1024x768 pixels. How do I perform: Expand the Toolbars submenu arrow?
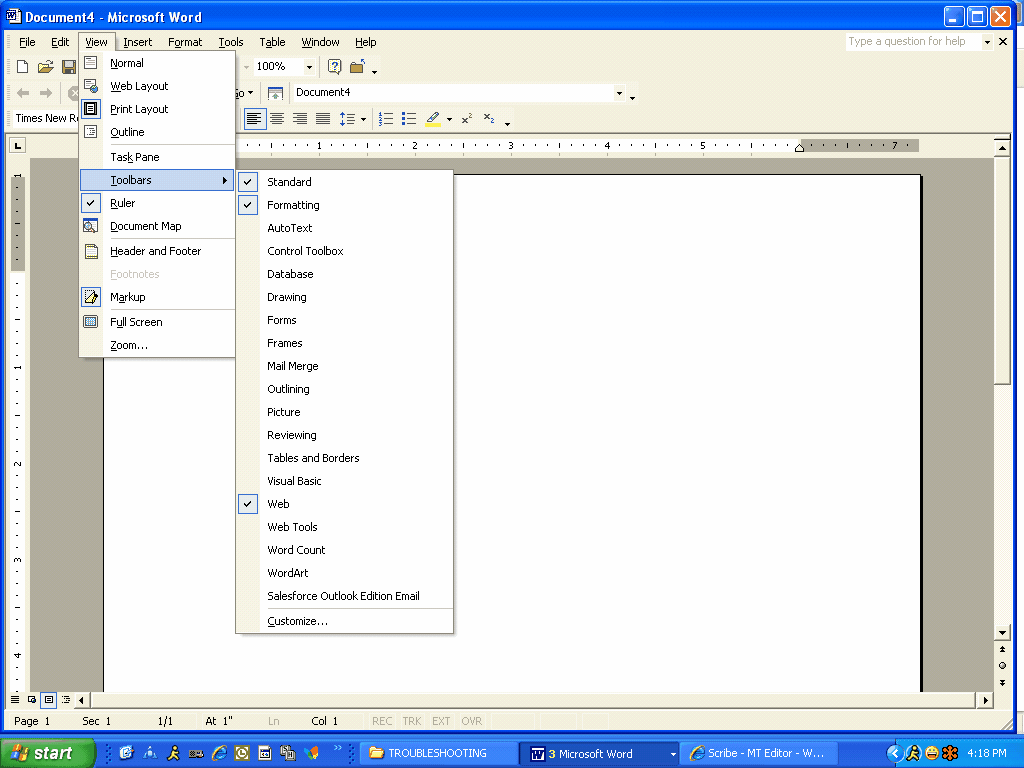tap(225, 180)
